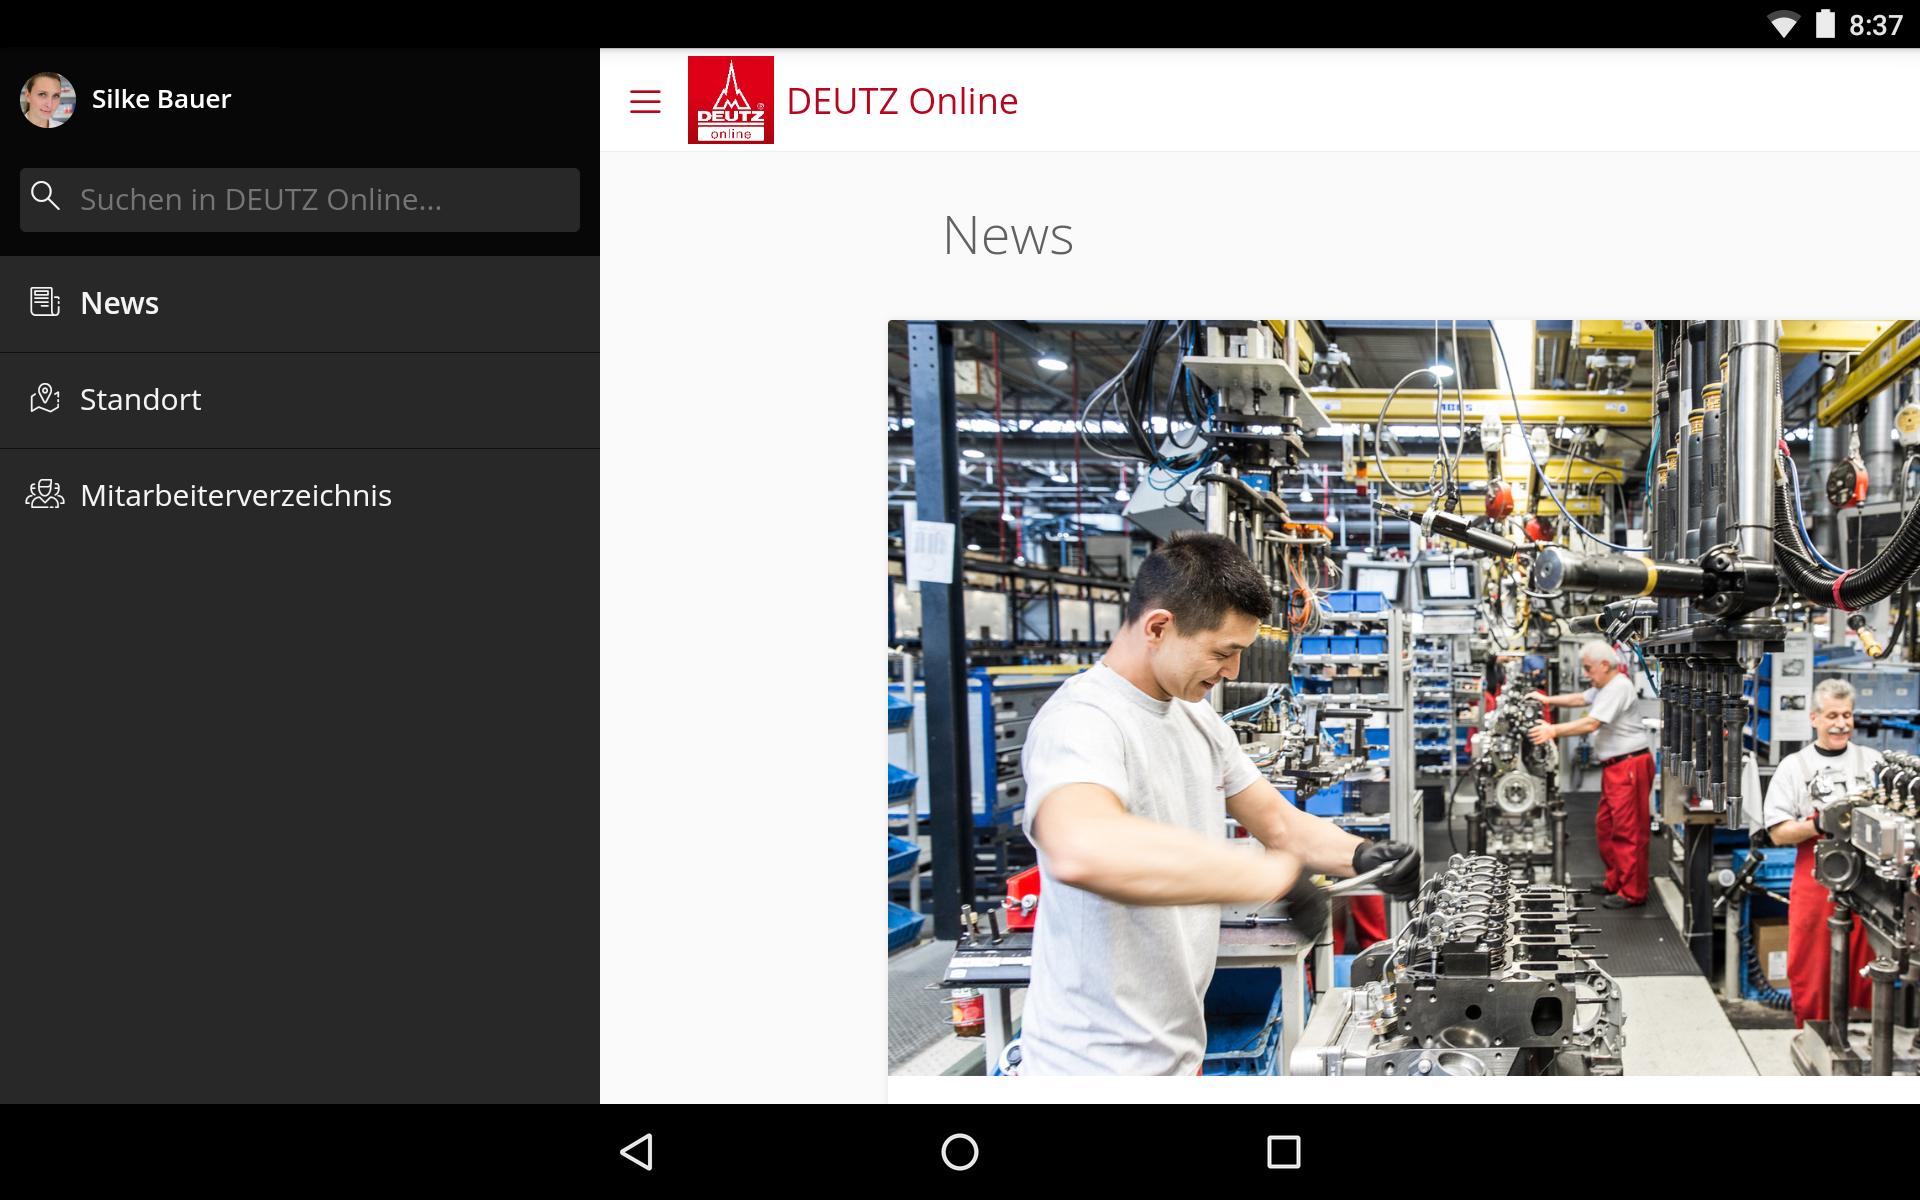This screenshot has height=1200, width=1920.
Task: Tap the Android recent apps button
Action: [1283, 1152]
